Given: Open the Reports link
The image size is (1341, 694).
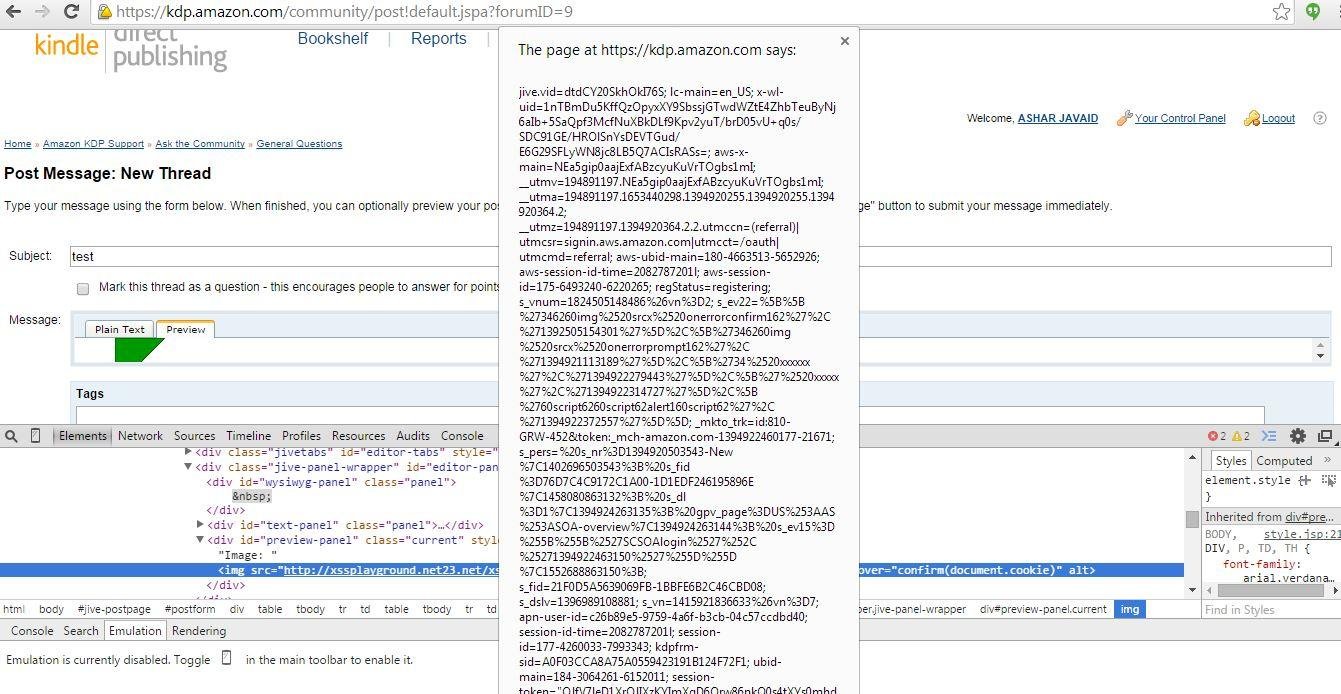Looking at the screenshot, I should (x=439, y=38).
